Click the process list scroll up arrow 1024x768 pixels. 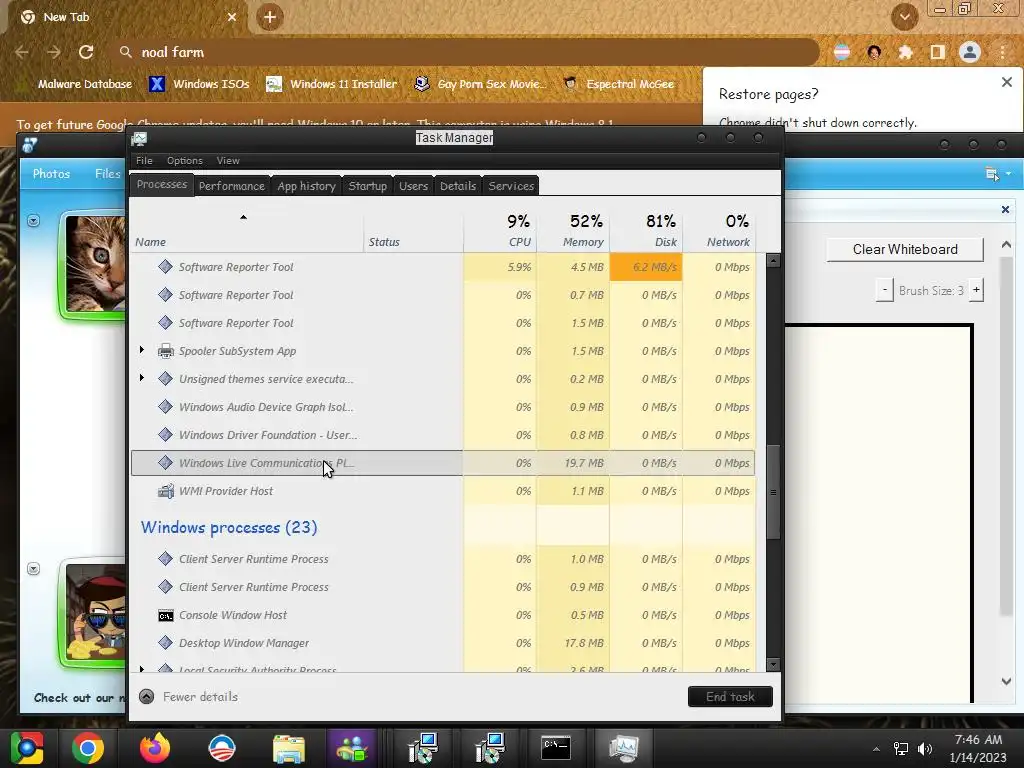click(x=773, y=261)
